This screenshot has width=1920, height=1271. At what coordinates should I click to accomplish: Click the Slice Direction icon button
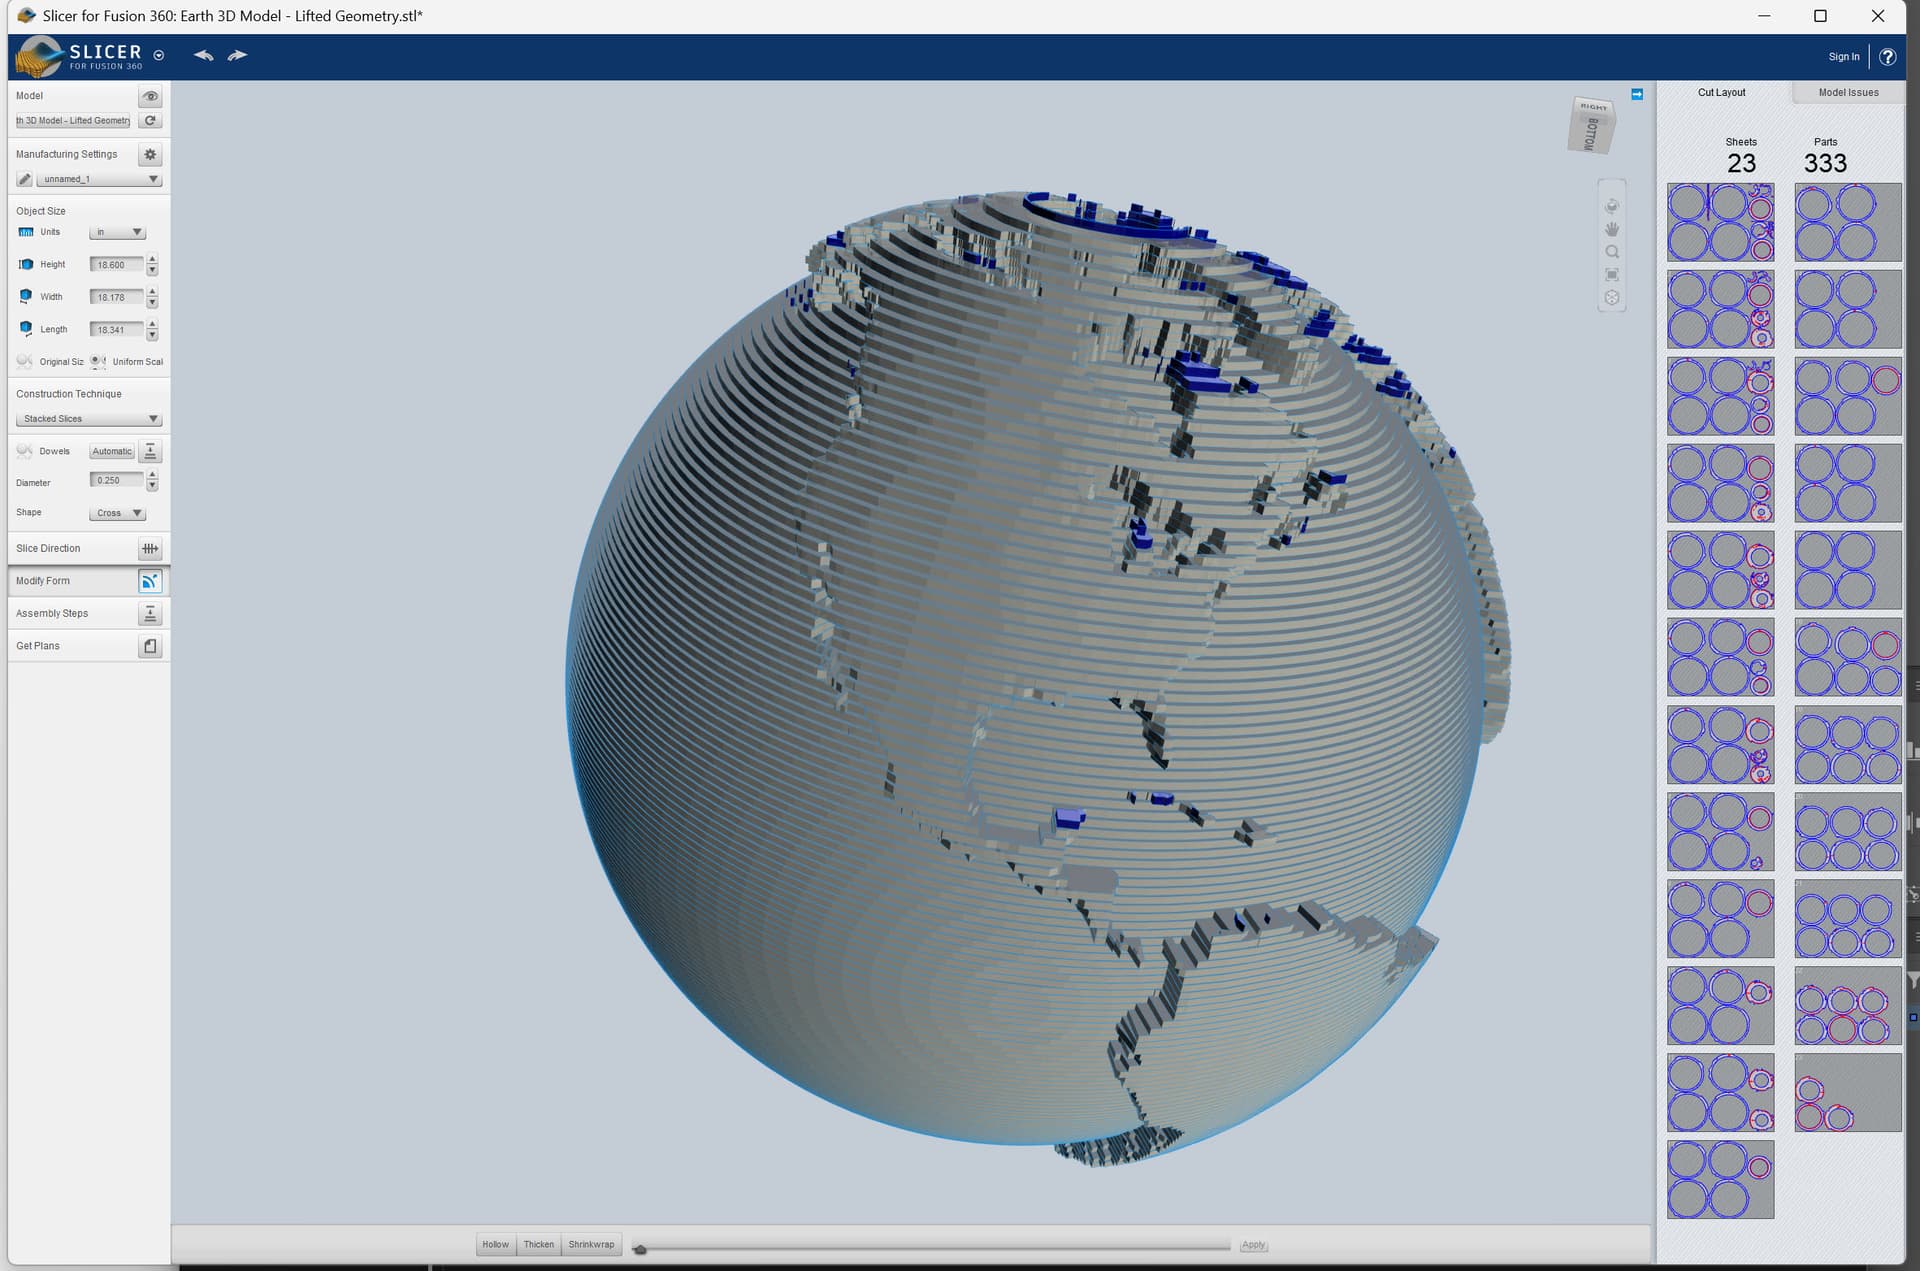(150, 548)
